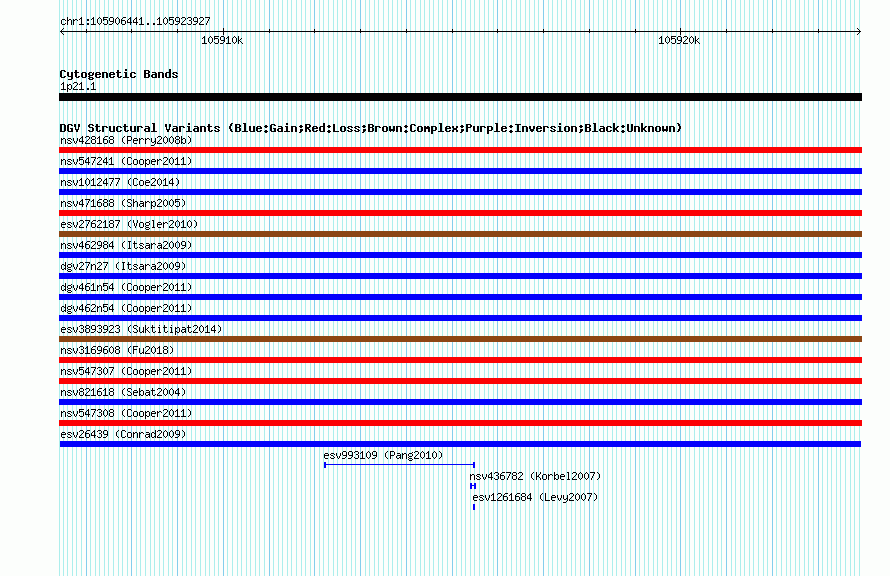
Task: Select the blue nsv462984 gain bar
Action: (x=460, y=255)
